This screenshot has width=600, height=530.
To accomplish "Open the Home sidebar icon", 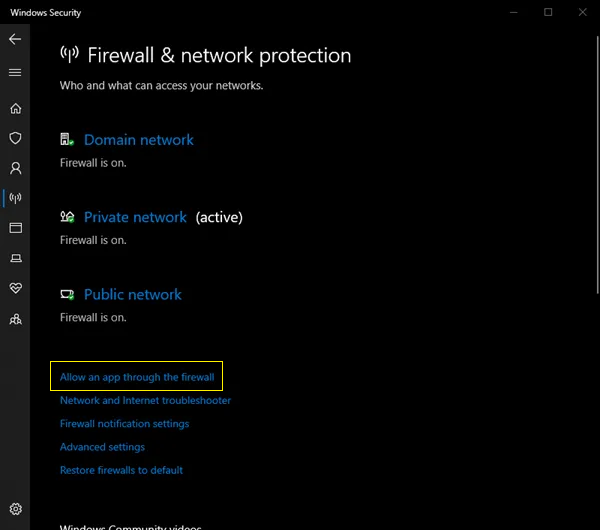I will (x=15, y=109).
